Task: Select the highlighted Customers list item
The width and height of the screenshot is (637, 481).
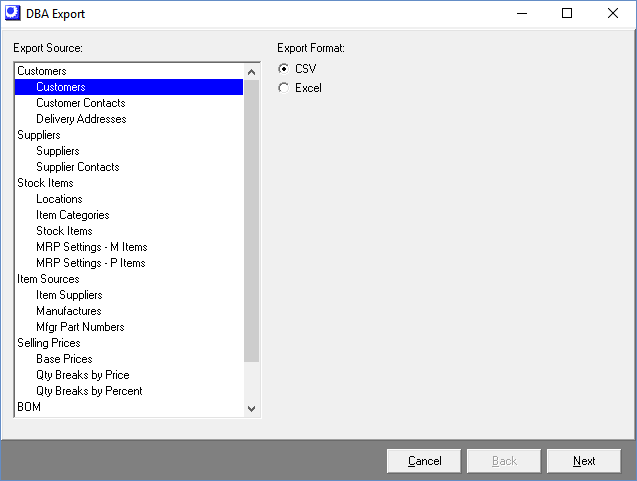Action: 129,87
